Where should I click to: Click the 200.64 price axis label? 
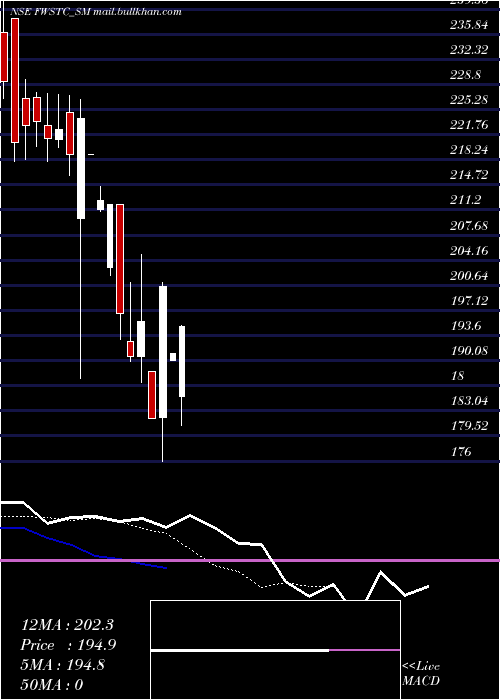click(469, 276)
